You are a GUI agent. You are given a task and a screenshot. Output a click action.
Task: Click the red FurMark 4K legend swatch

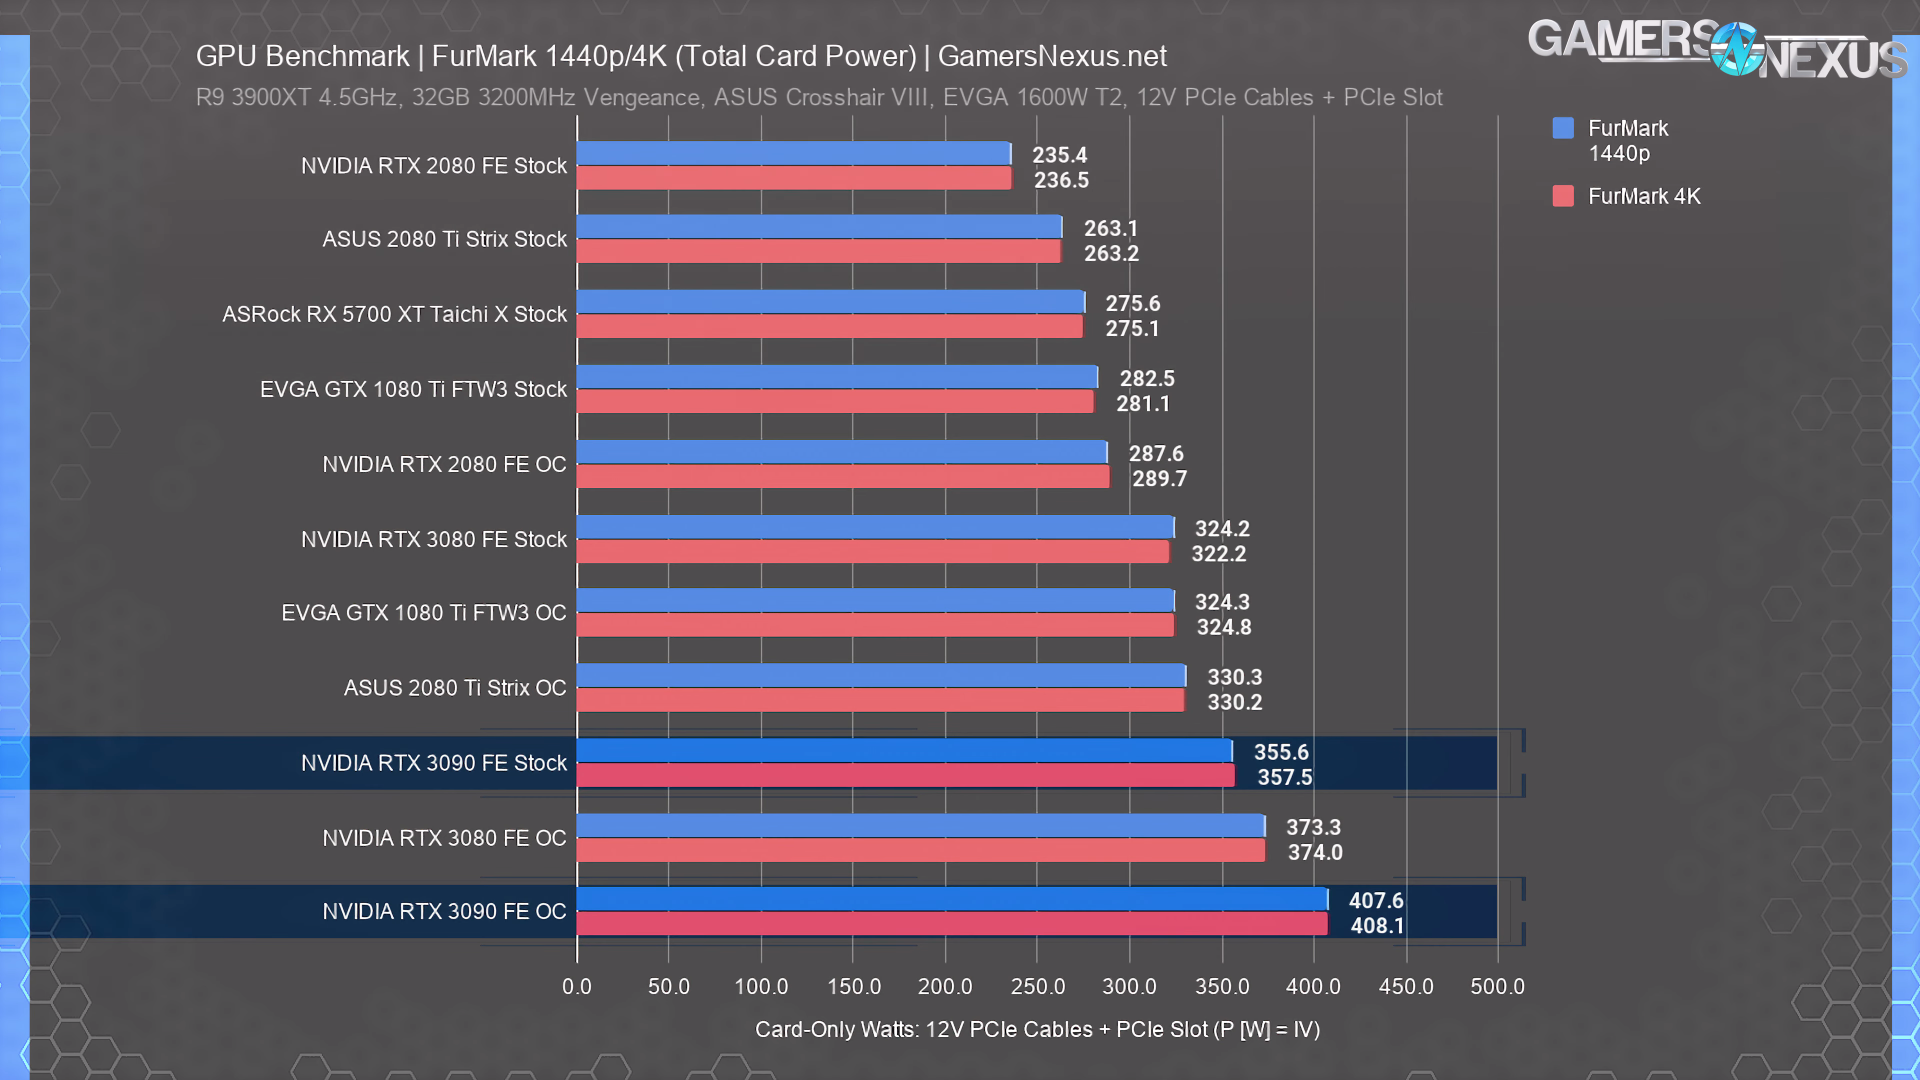click(x=1563, y=196)
